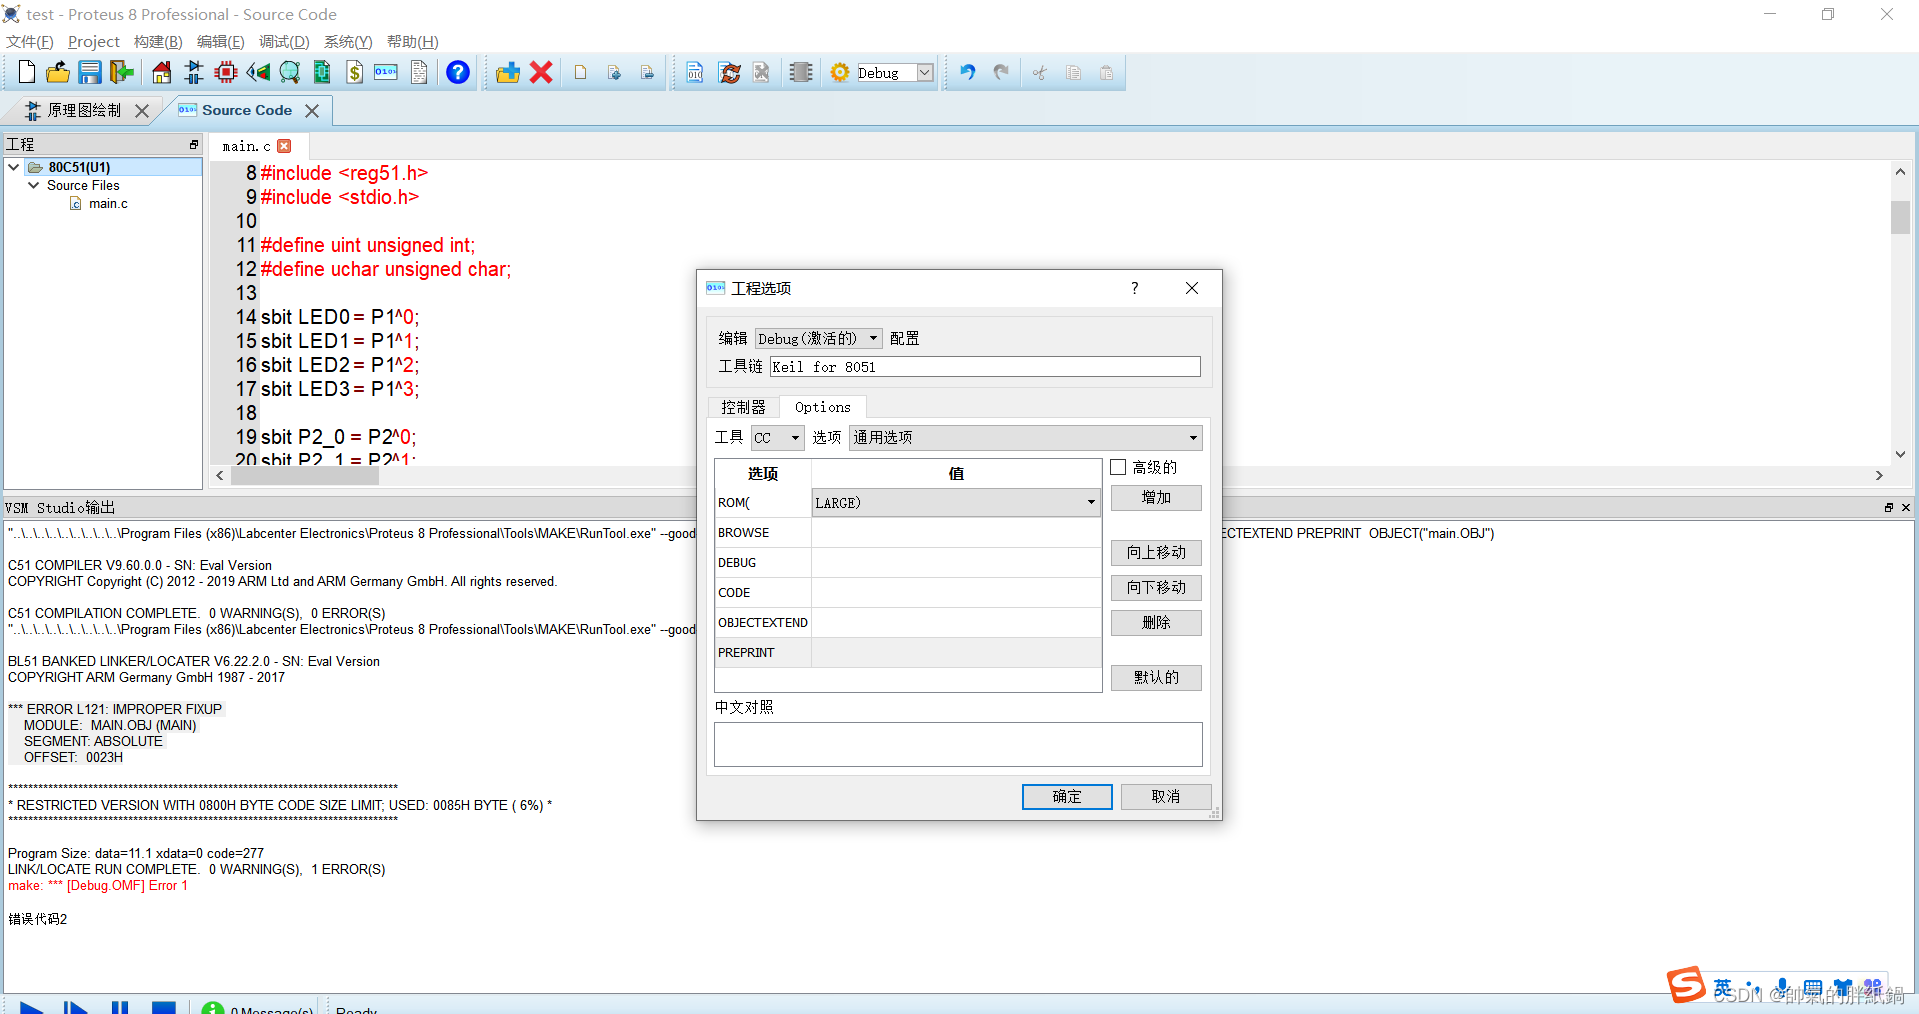The image size is (1919, 1014).
Task: Click the Undo arrow icon
Action: pyautogui.click(x=967, y=72)
